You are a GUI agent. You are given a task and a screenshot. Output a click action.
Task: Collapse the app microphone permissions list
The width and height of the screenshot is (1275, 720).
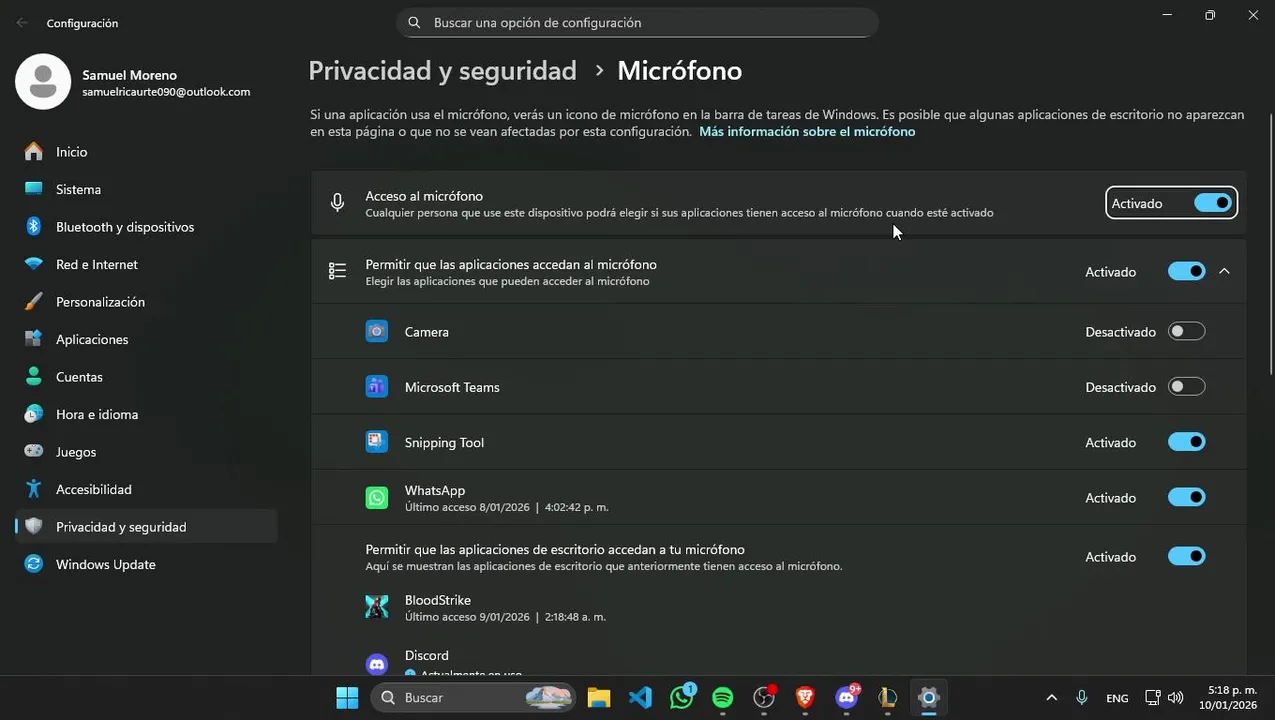click(x=1224, y=271)
